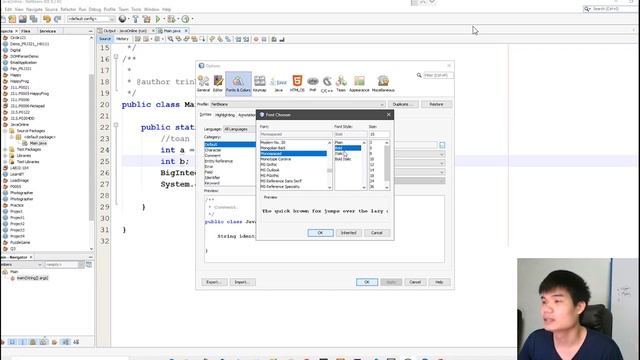The height and width of the screenshot is (360, 640).
Task: Click the Clean and Build icon
Action: [146, 19]
